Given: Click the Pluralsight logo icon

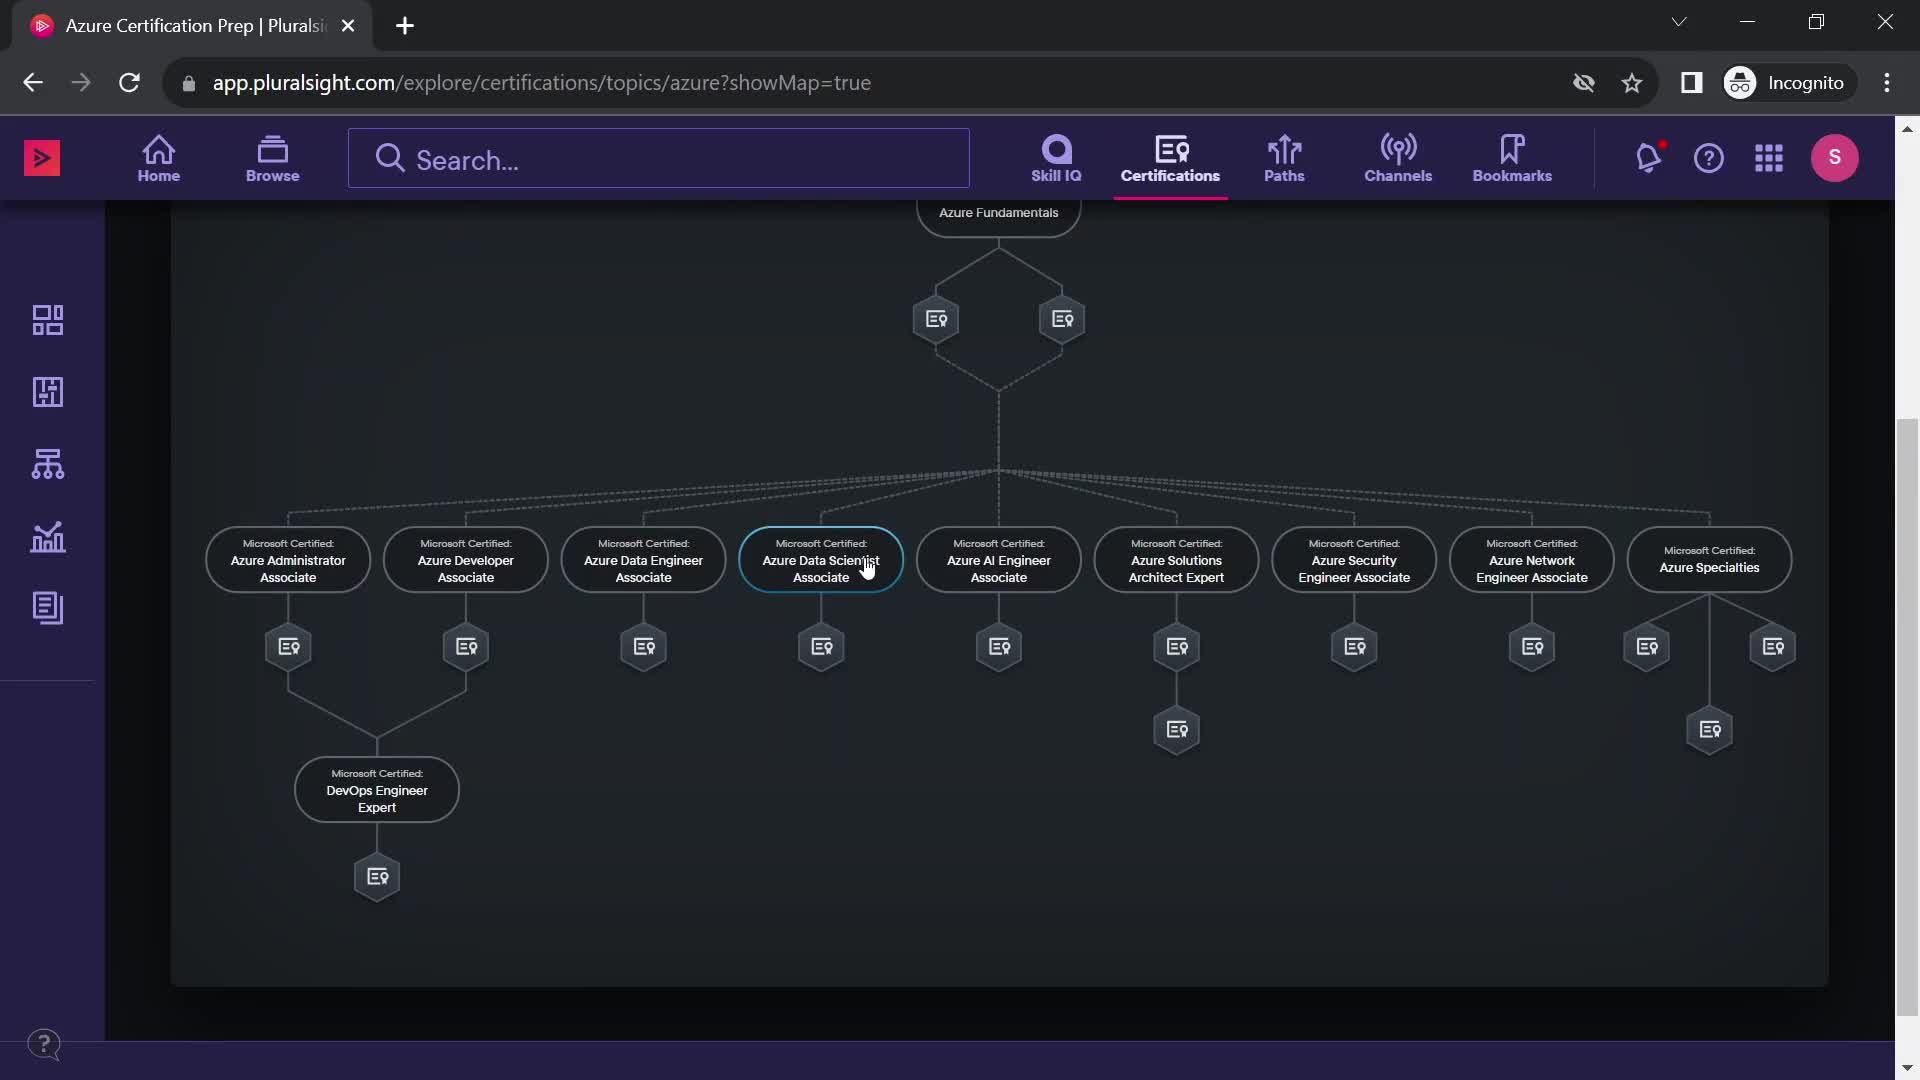Looking at the screenshot, I should [x=42, y=158].
